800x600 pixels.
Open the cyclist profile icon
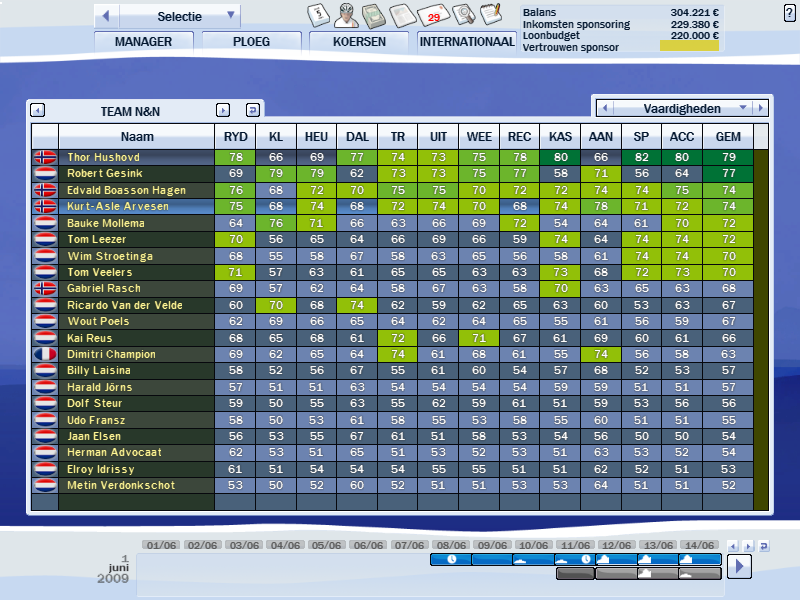tap(346, 14)
